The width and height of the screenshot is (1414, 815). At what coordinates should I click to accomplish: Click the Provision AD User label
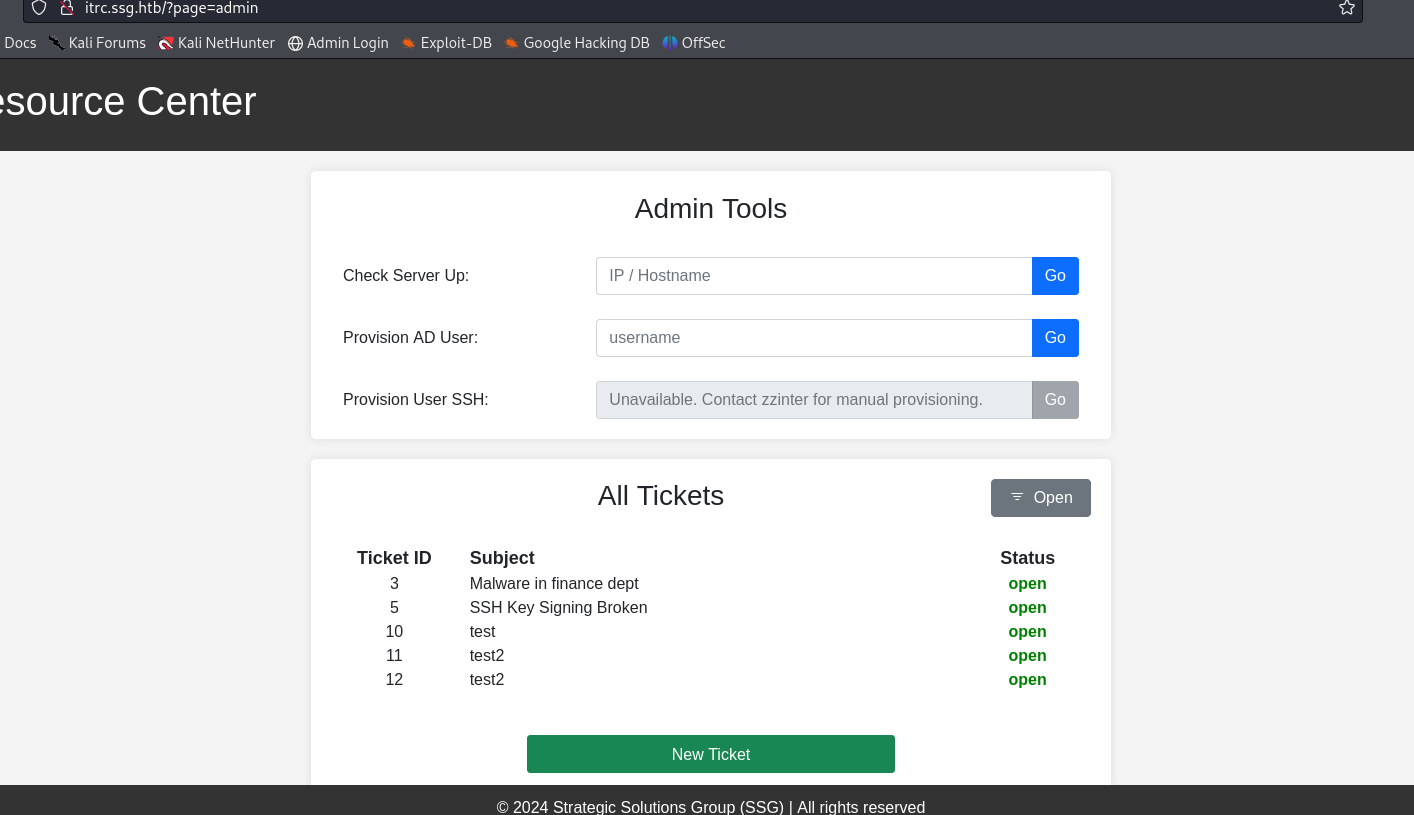coord(410,338)
